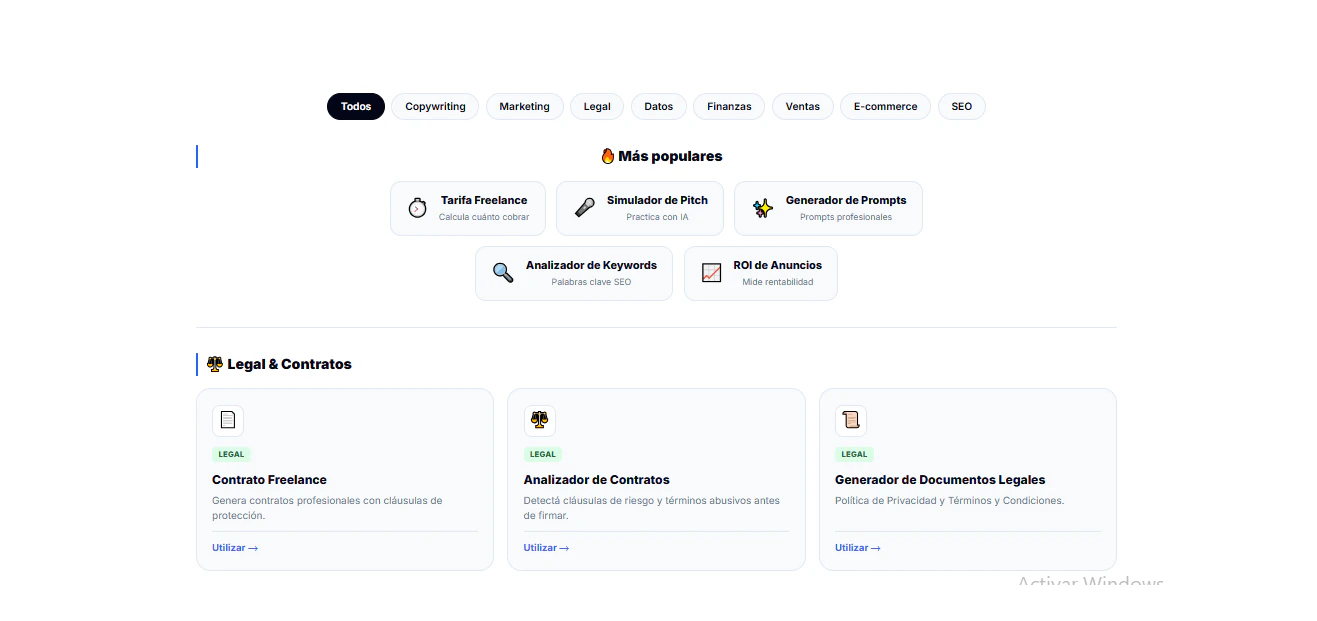The height and width of the screenshot is (621, 1317).
Task: Click the 'Palabras clave SEO' subtitle
Action: [591, 282]
